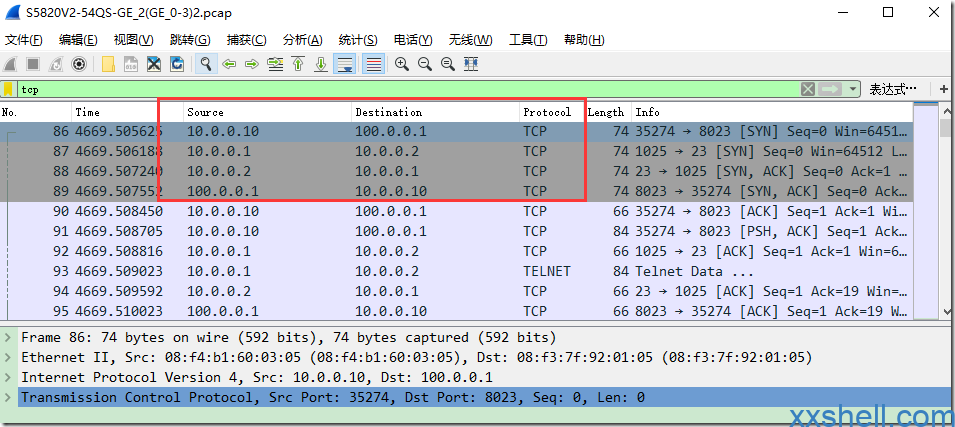The width and height of the screenshot is (955, 427).
Task: Open the display filter history dropdown
Action: [851, 90]
